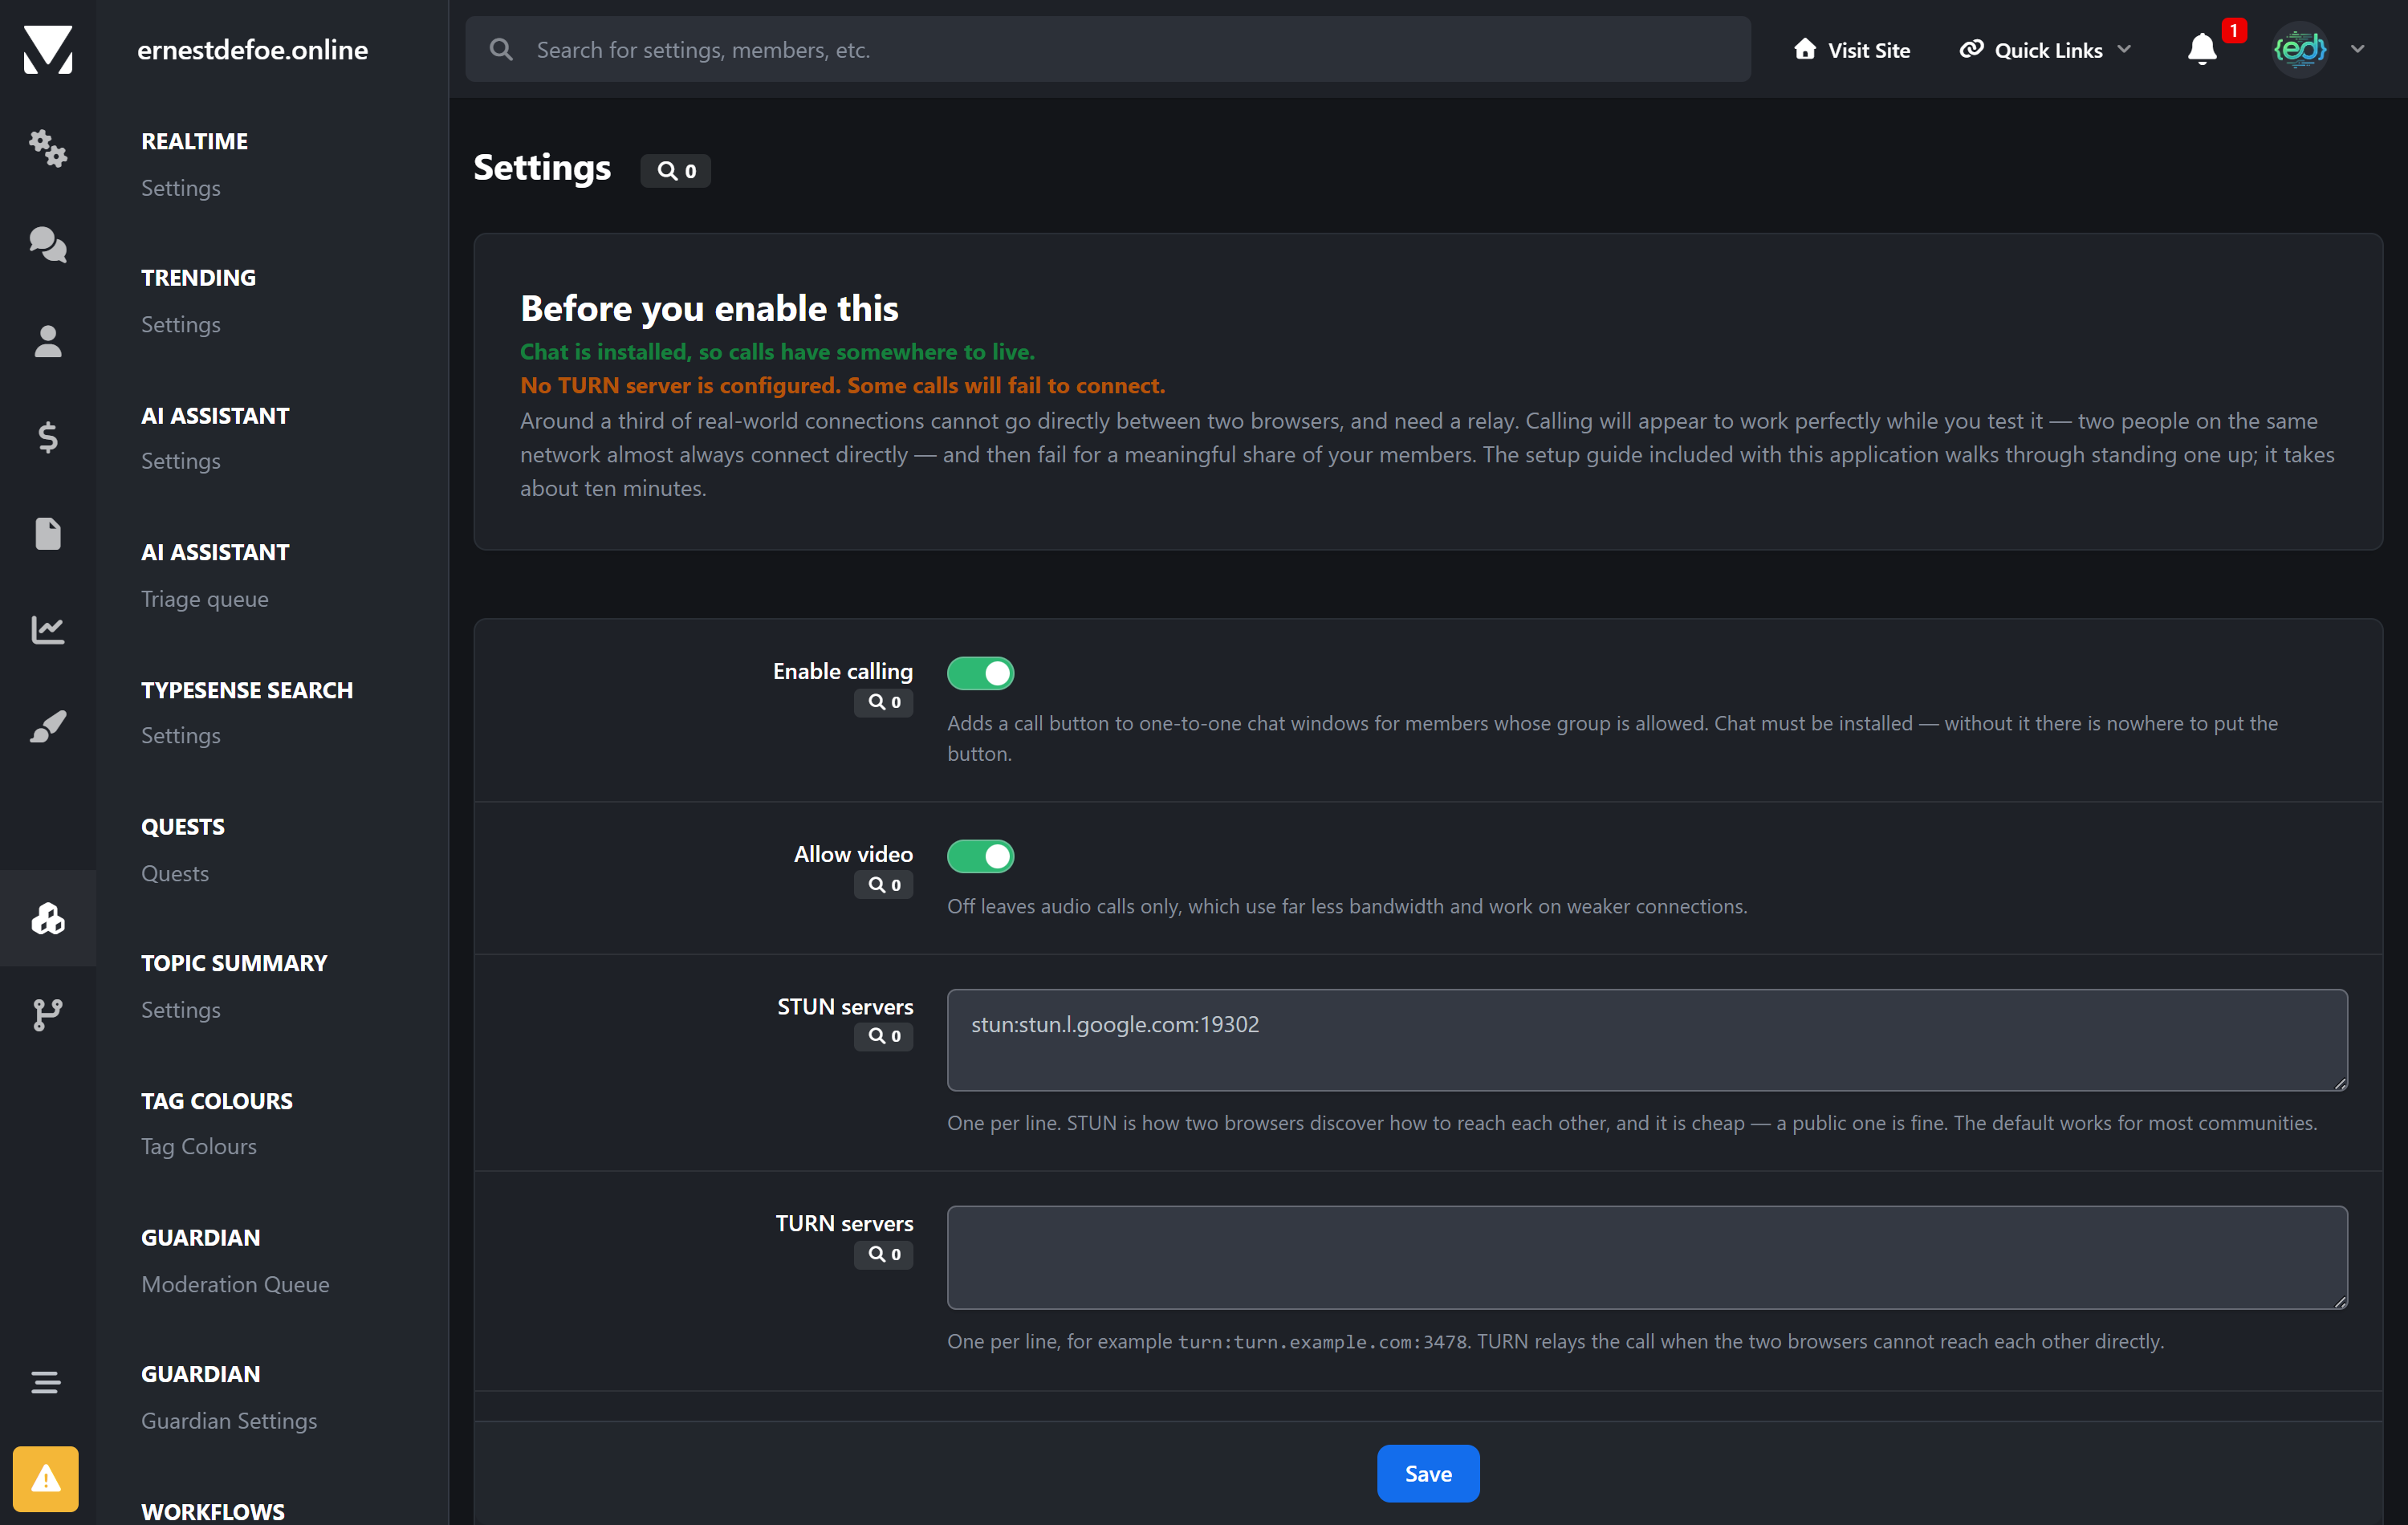Click the TURN servers textarea resize handle
The height and width of the screenshot is (1525, 2408).
pos(2340,1301)
